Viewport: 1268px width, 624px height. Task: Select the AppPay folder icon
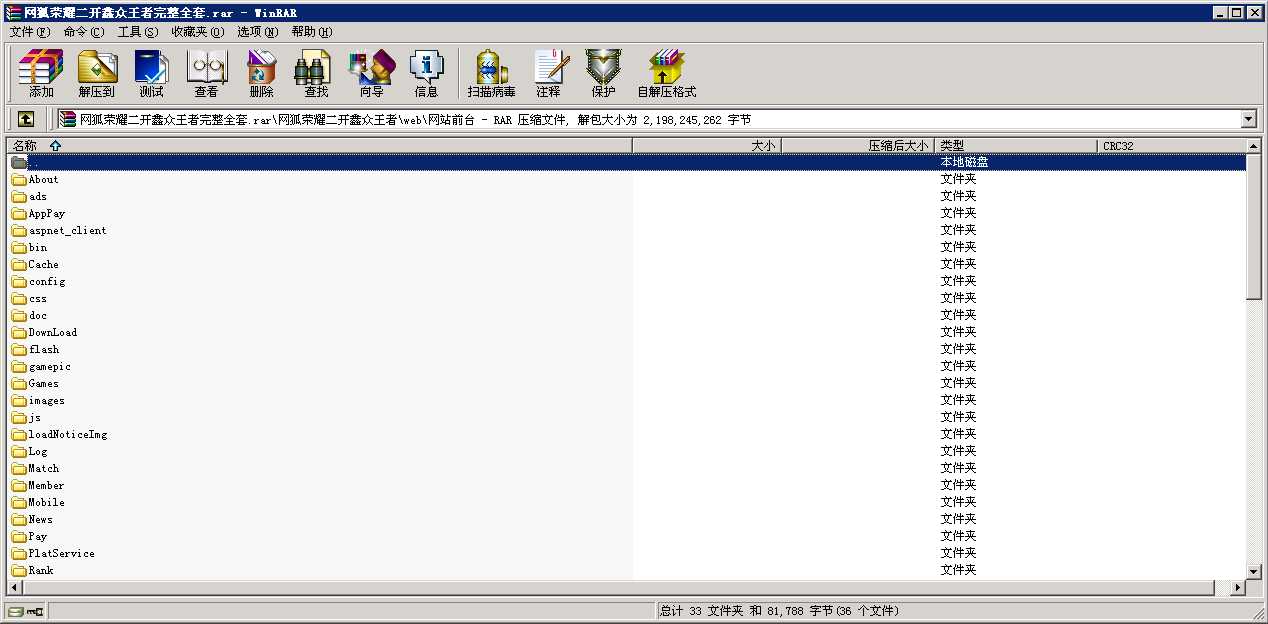19,214
